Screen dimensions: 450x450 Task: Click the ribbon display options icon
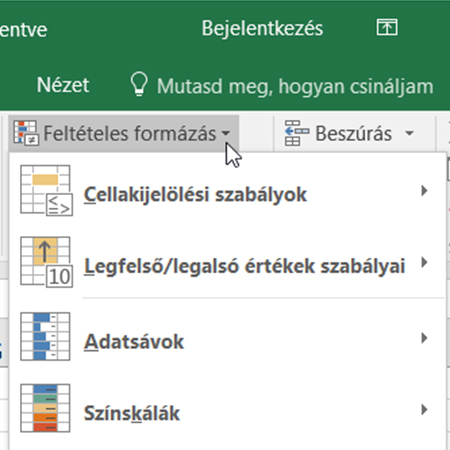click(x=387, y=27)
